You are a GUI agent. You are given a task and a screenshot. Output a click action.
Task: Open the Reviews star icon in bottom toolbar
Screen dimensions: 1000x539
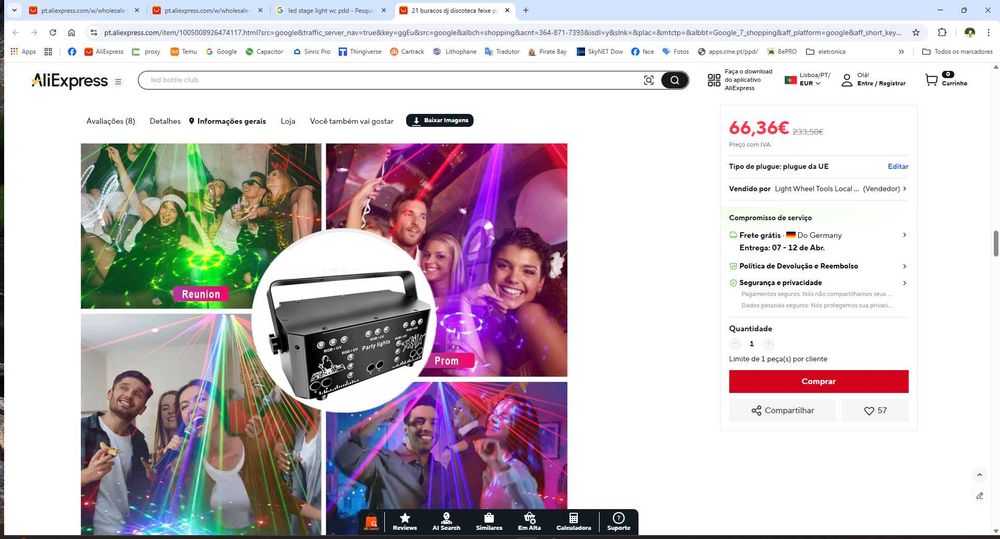404,521
